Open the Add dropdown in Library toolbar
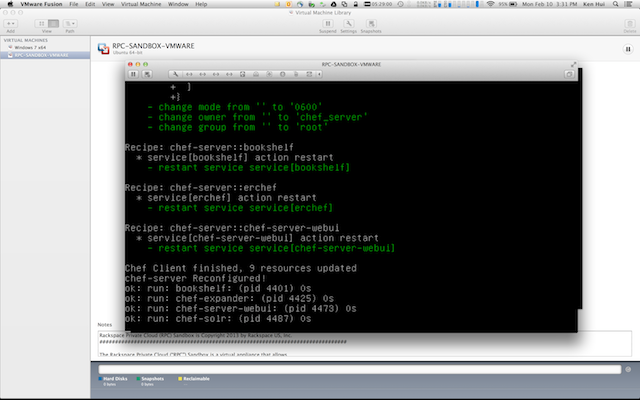Image resolution: width=640 pixels, height=400 pixels. pos(10,24)
